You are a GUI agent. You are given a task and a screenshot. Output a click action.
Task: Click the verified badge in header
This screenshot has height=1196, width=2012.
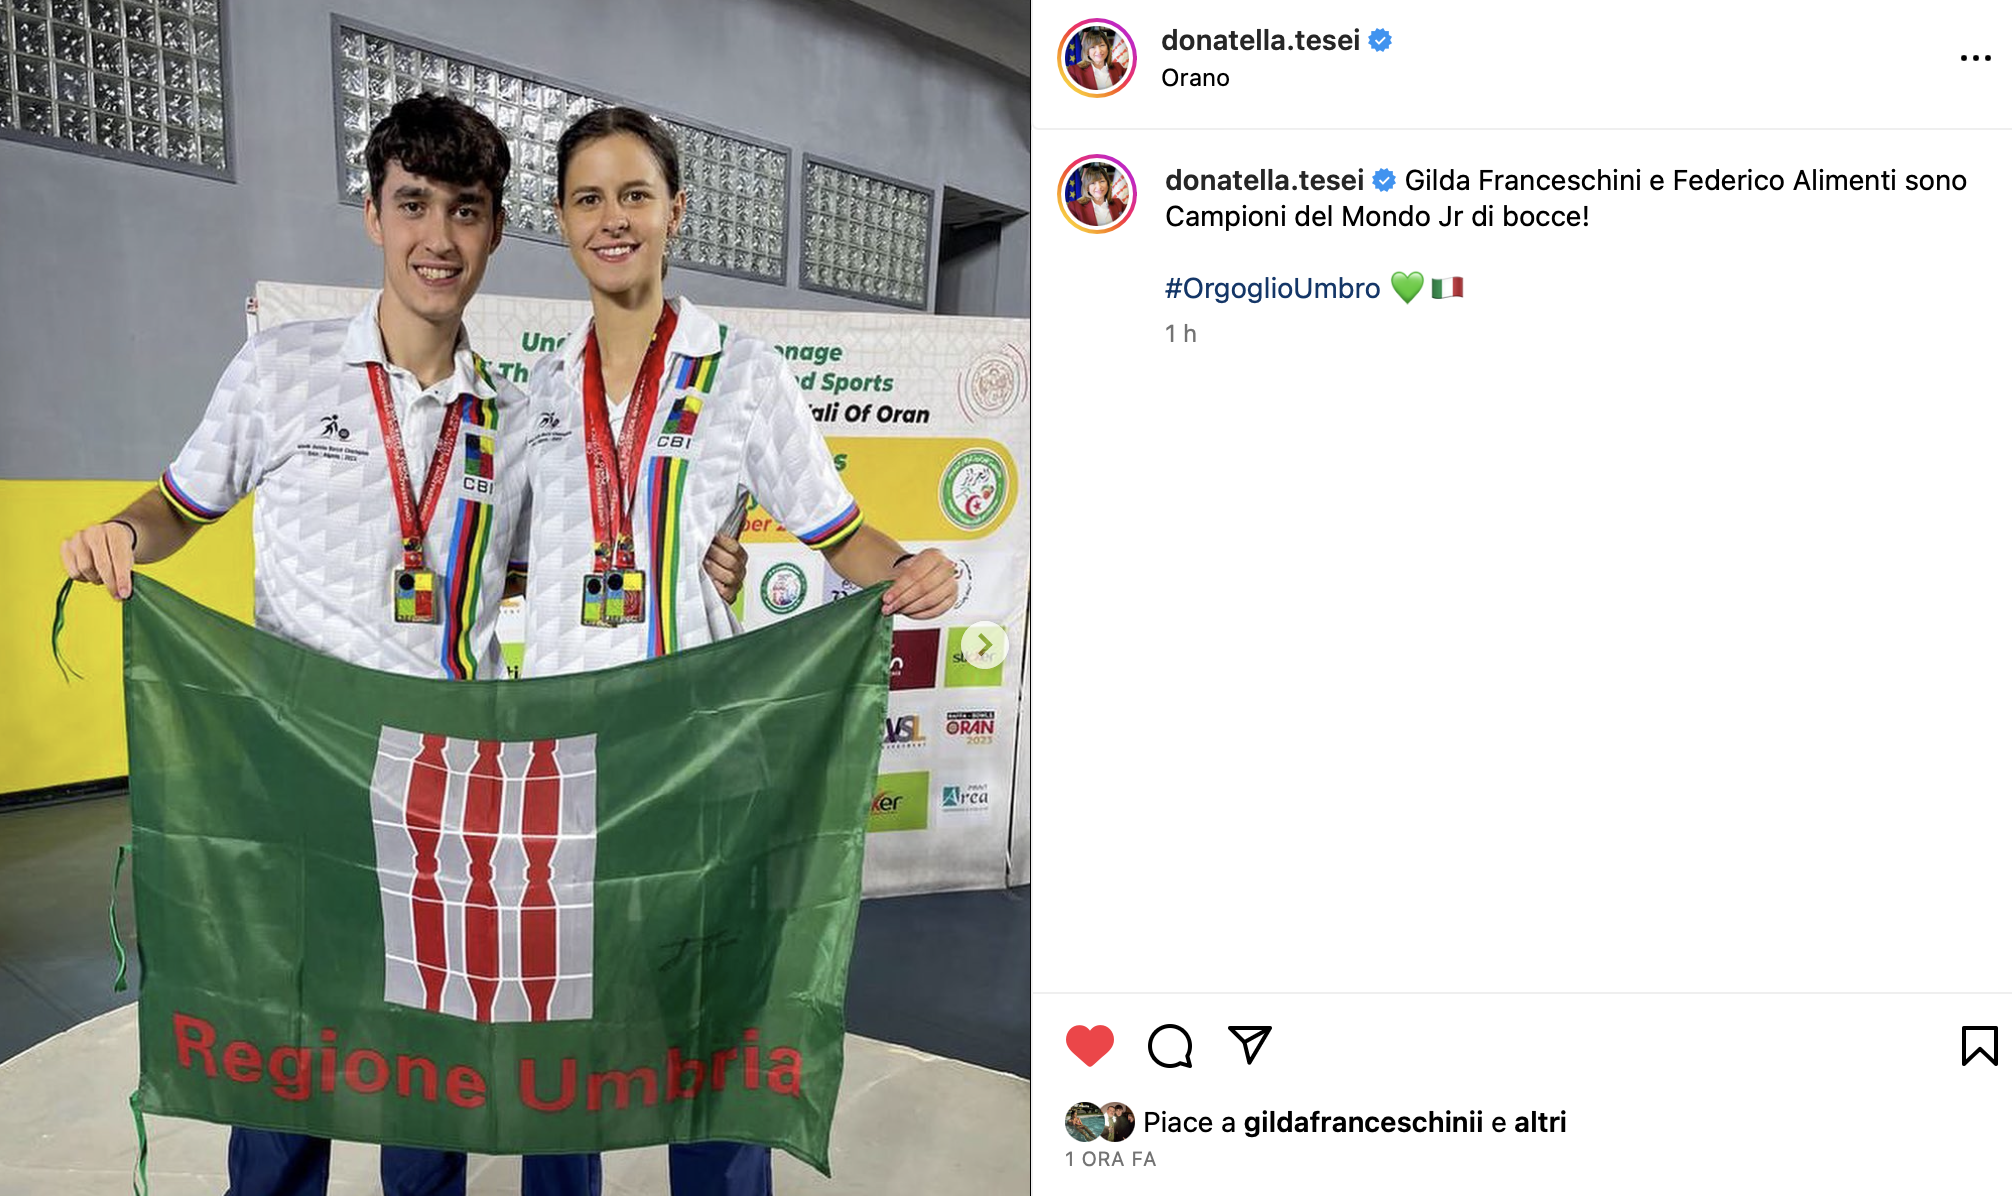tap(1380, 40)
